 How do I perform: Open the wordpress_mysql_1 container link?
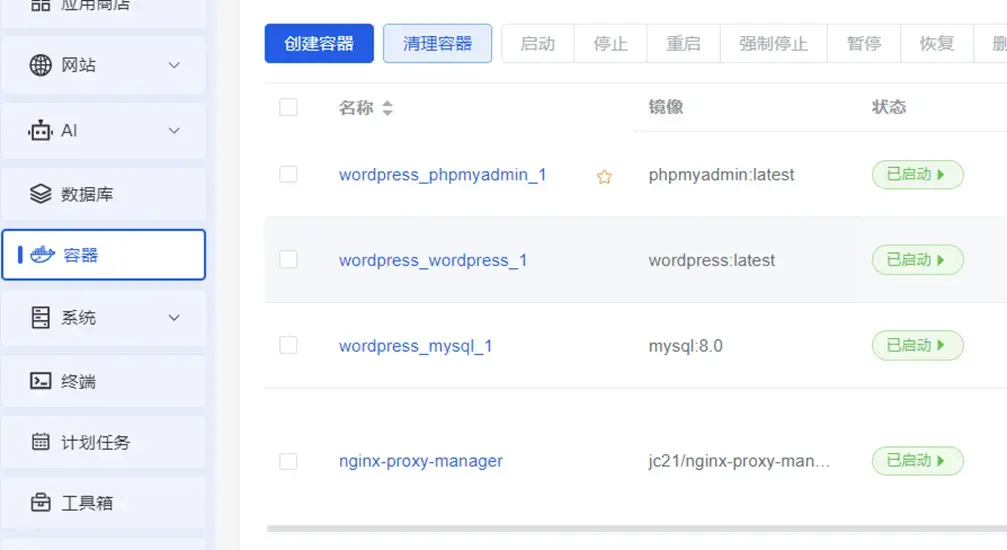(x=415, y=346)
